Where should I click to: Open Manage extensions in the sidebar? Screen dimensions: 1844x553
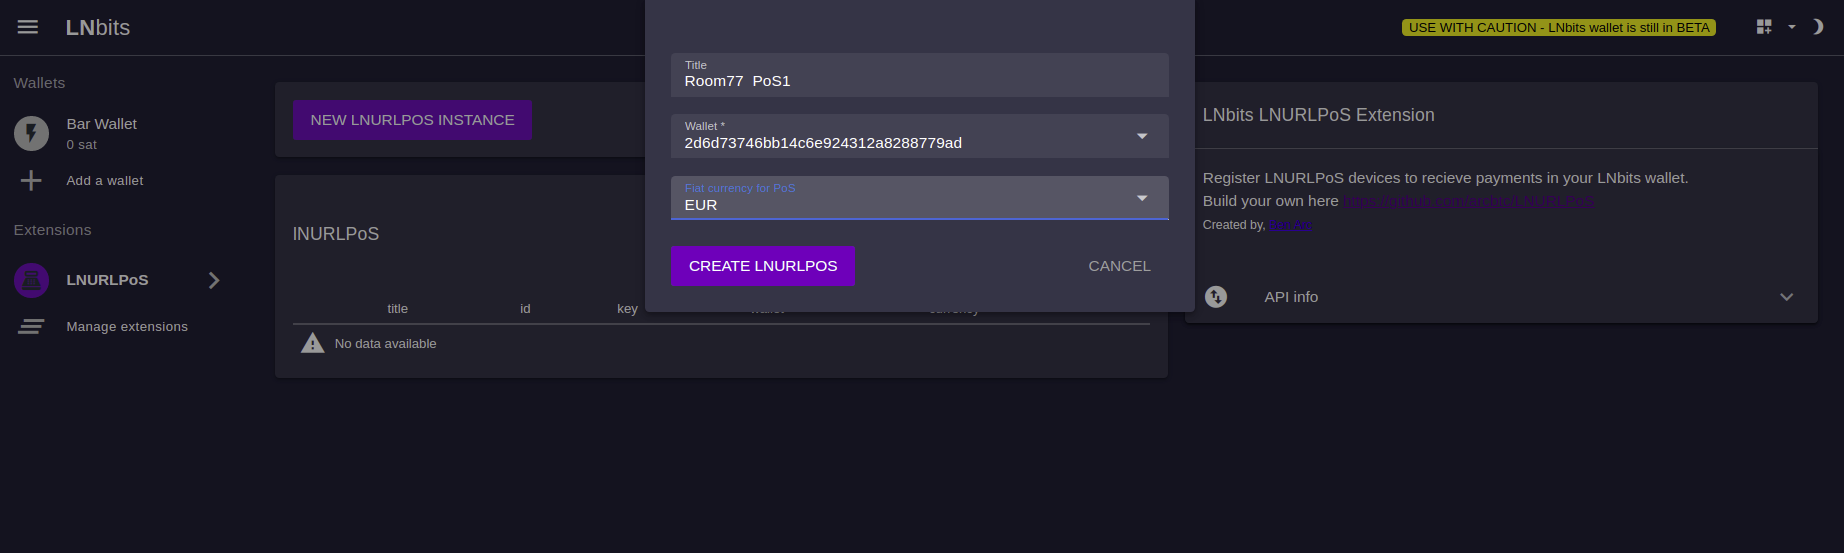127,327
